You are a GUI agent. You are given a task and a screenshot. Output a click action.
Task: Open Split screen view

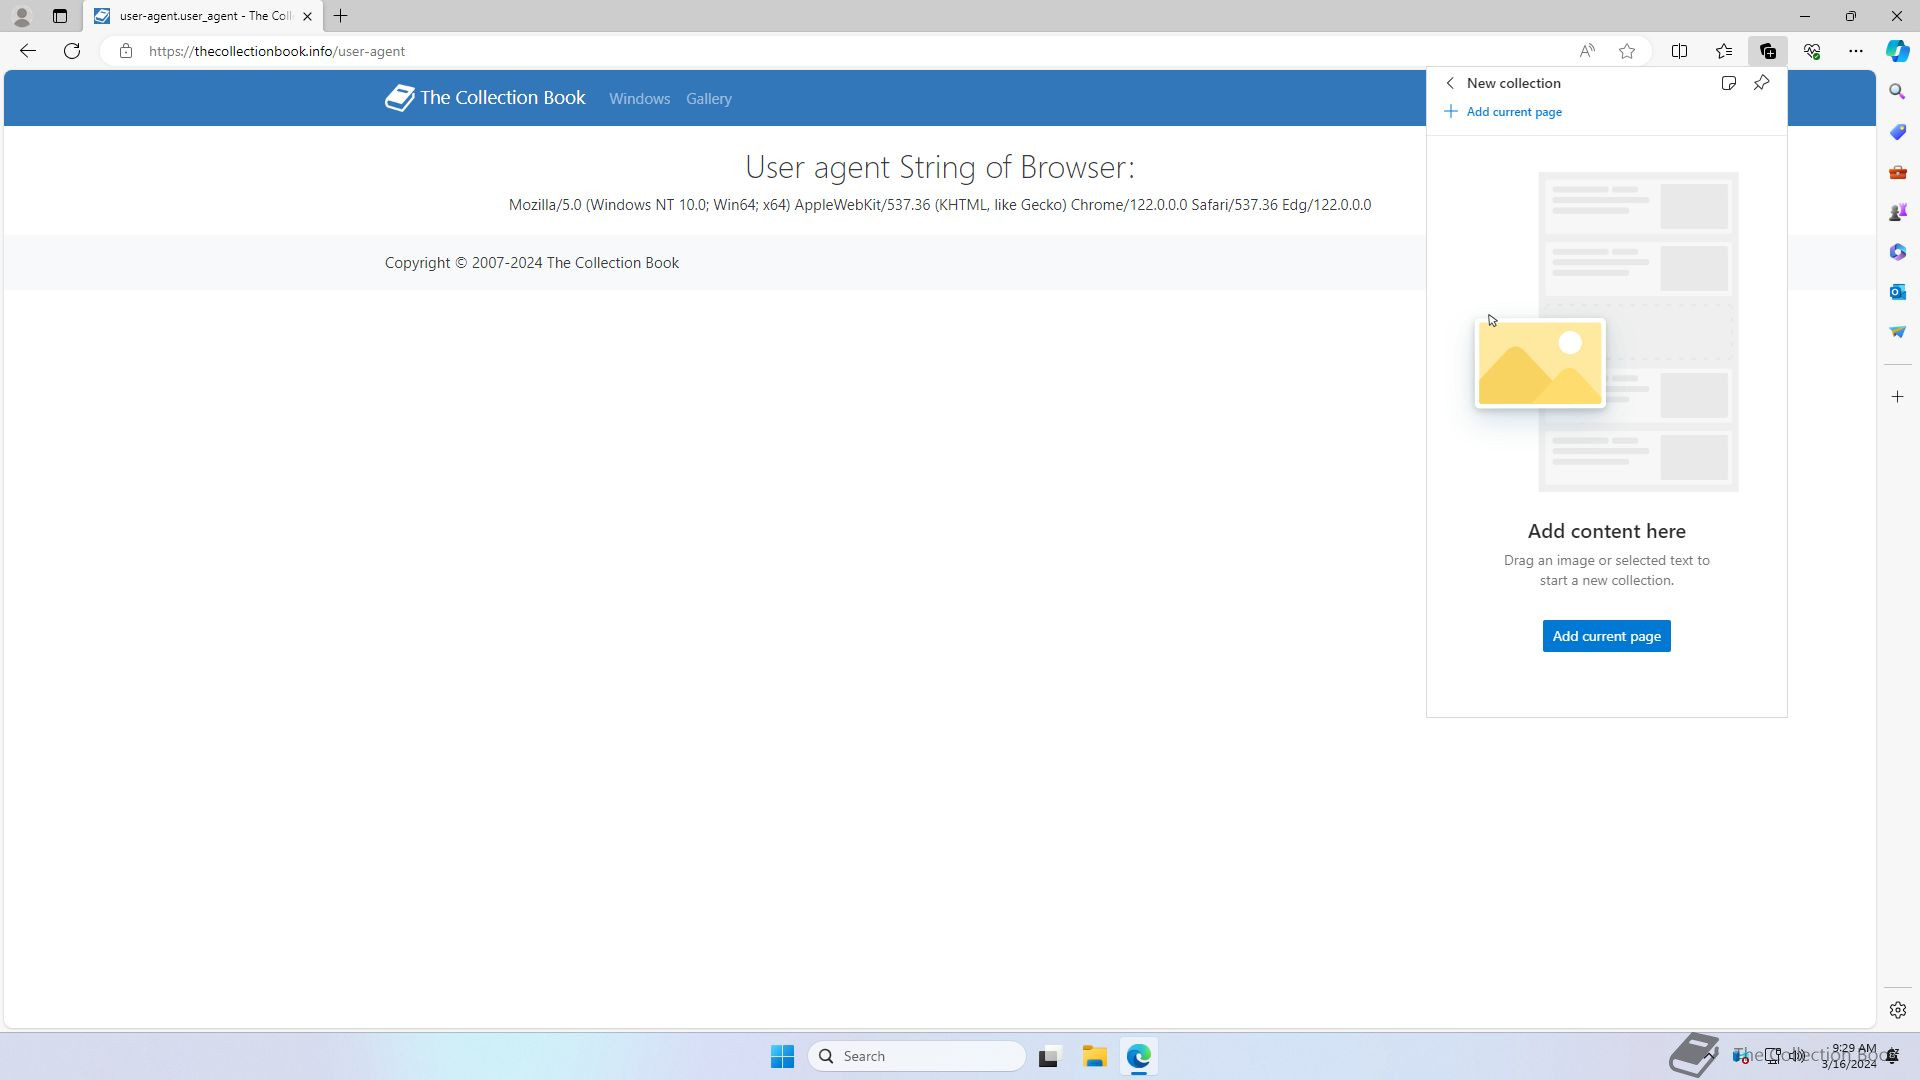point(1679,51)
